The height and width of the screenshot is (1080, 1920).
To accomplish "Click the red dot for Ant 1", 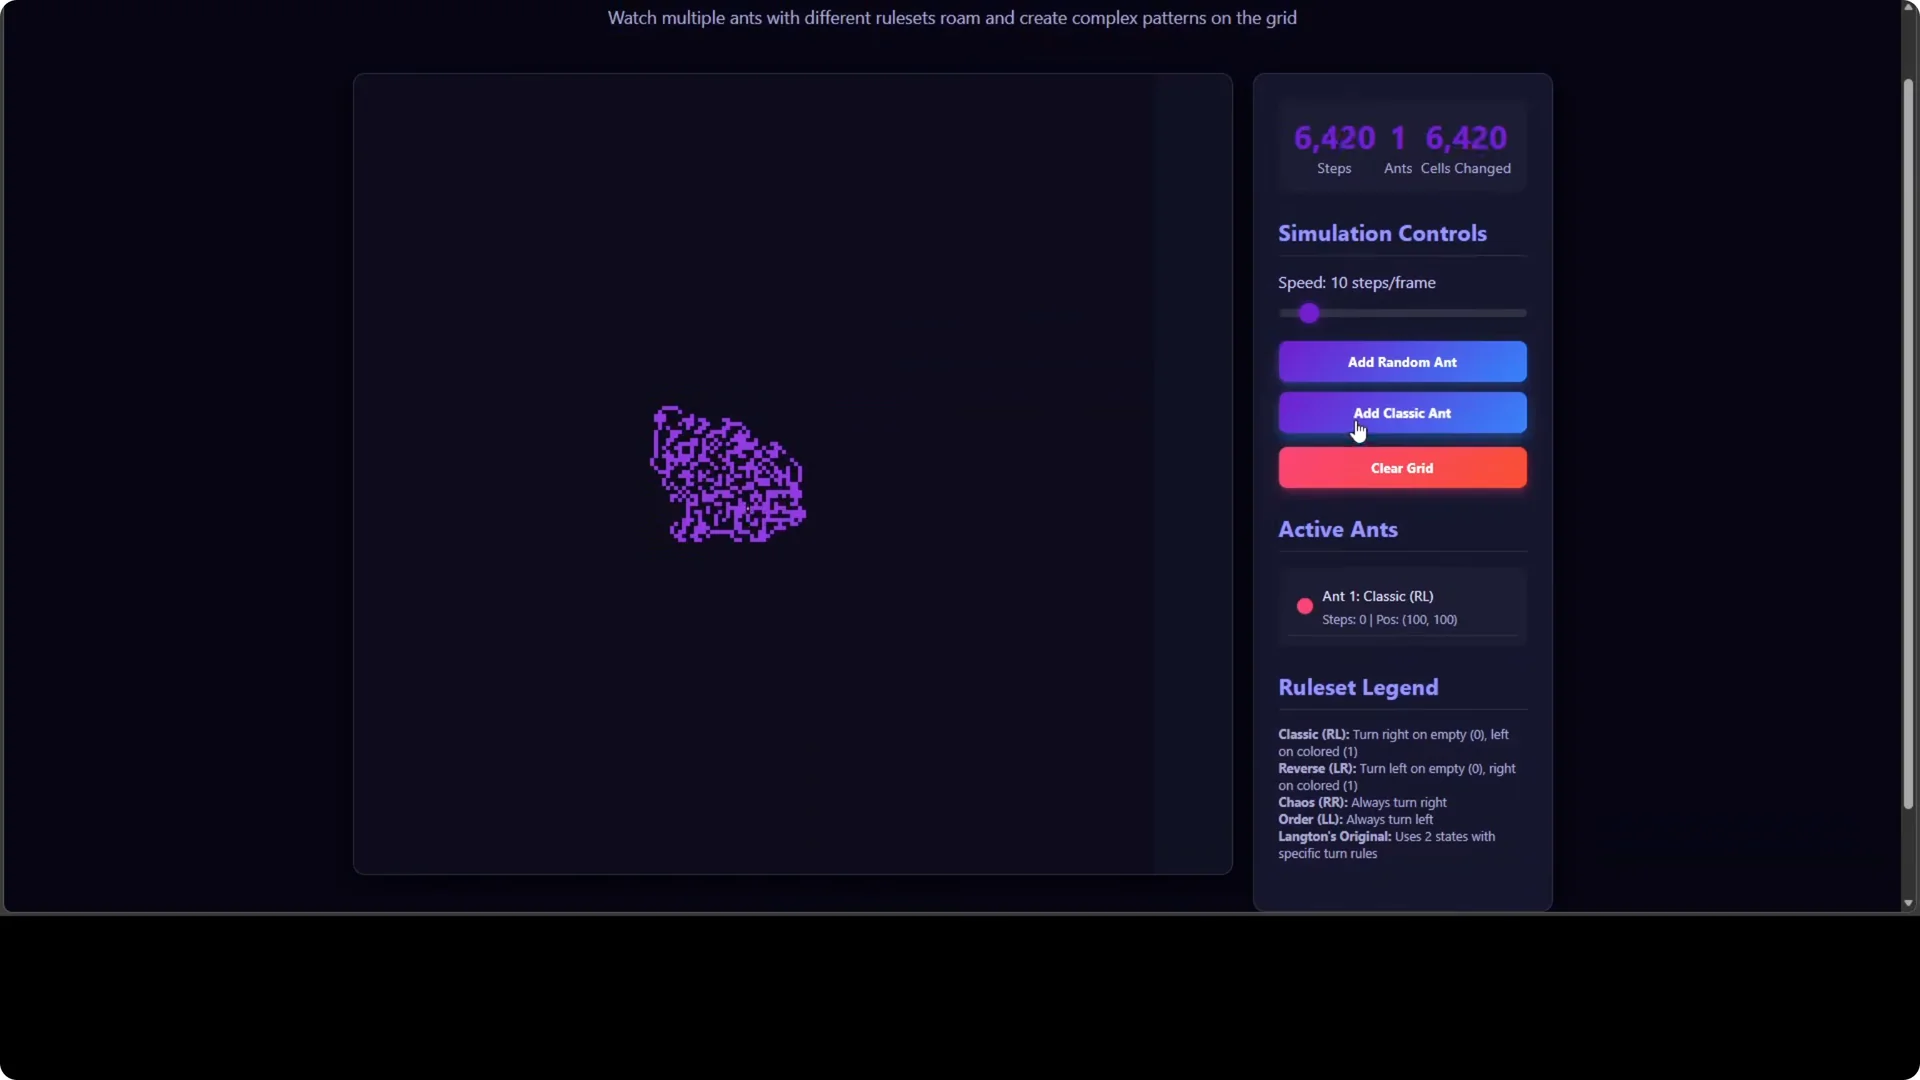I will pyautogui.click(x=1304, y=606).
